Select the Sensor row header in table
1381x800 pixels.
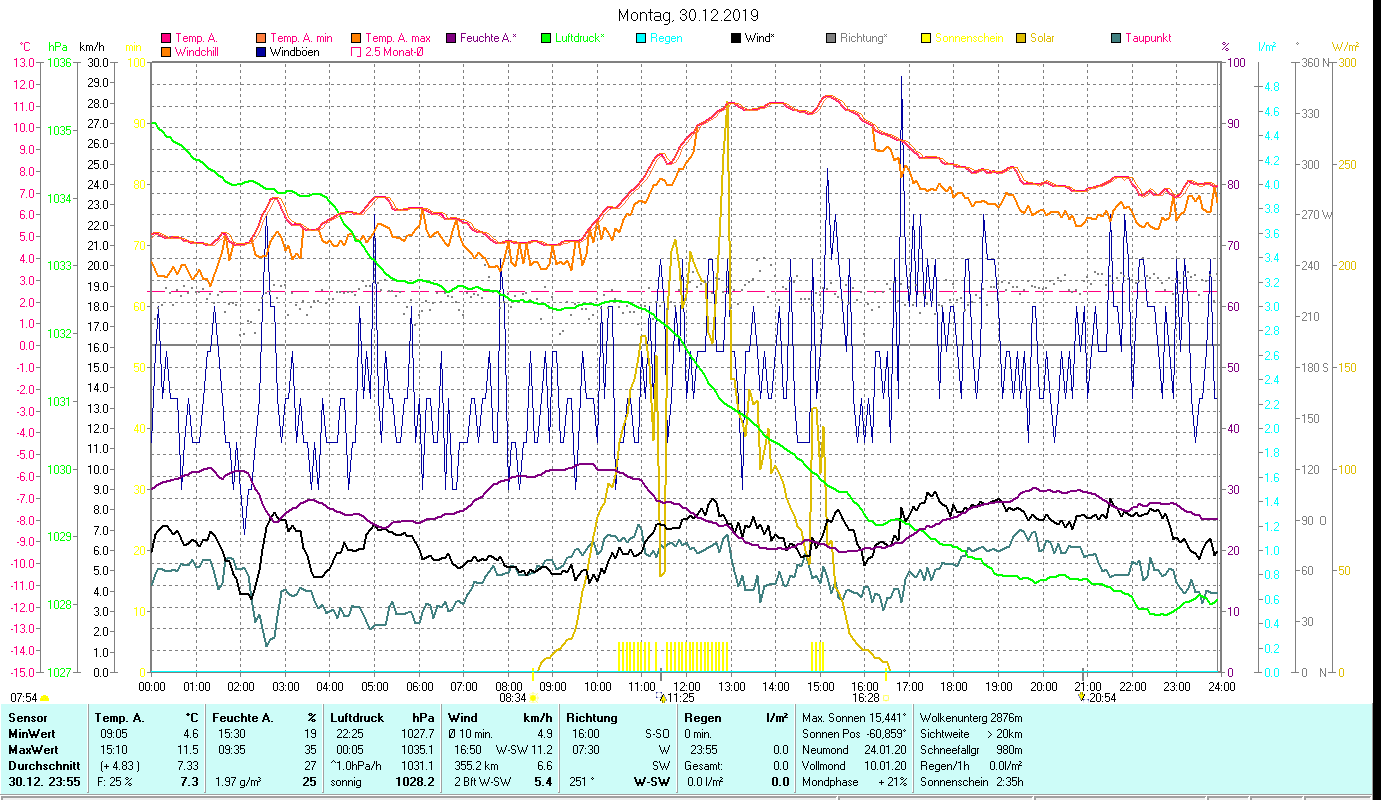pyautogui.click(x=28, y=718)
